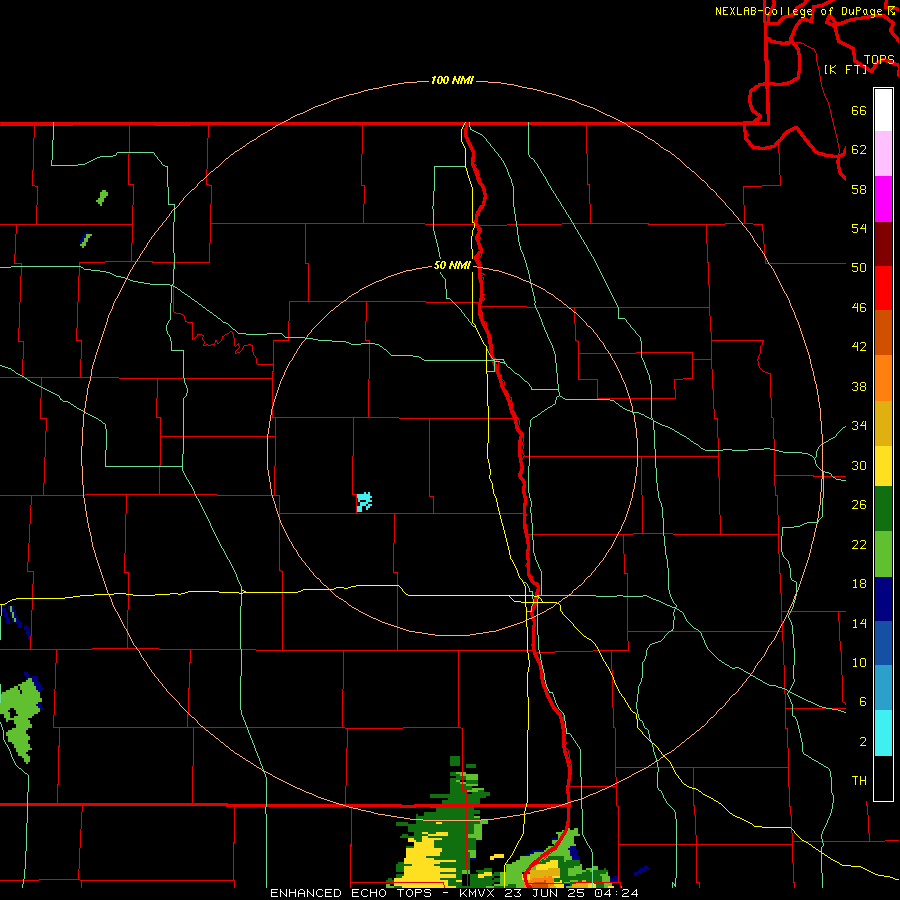Click the TOPS legend title

879,60
